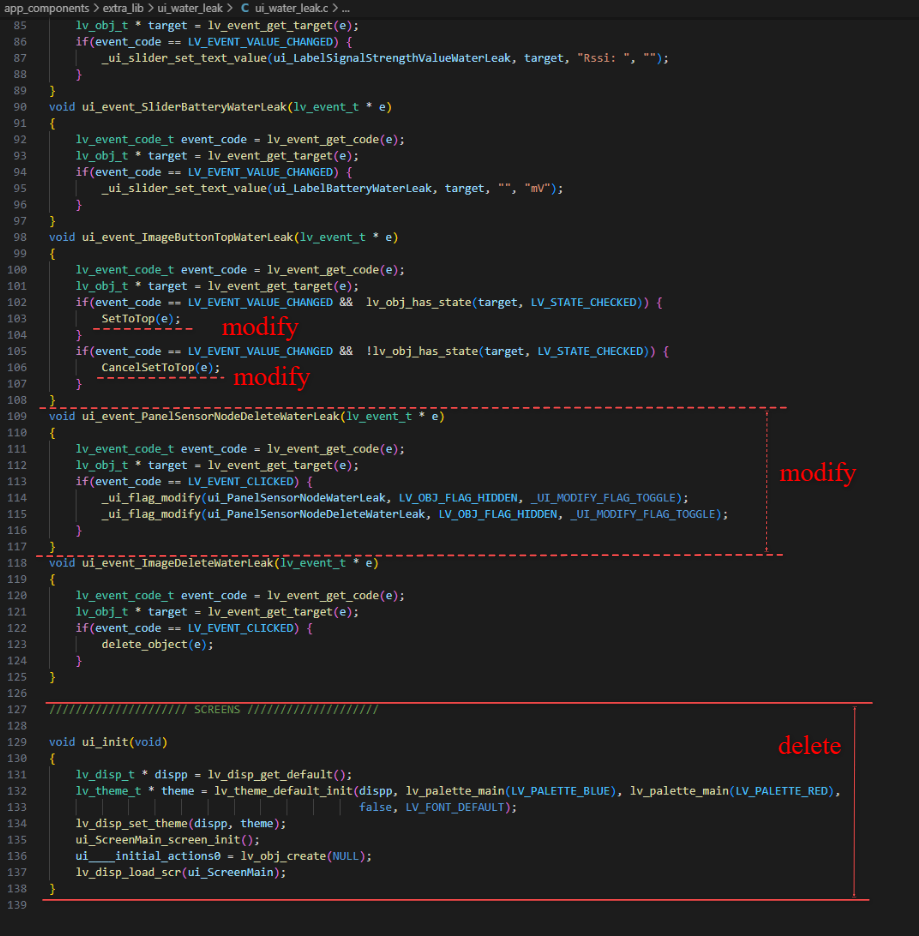Click ui_event_PanelSensorNodeDeleteWaterLeak function name
The width and height of the screenshot is (919, 936).
click(211, 416)
